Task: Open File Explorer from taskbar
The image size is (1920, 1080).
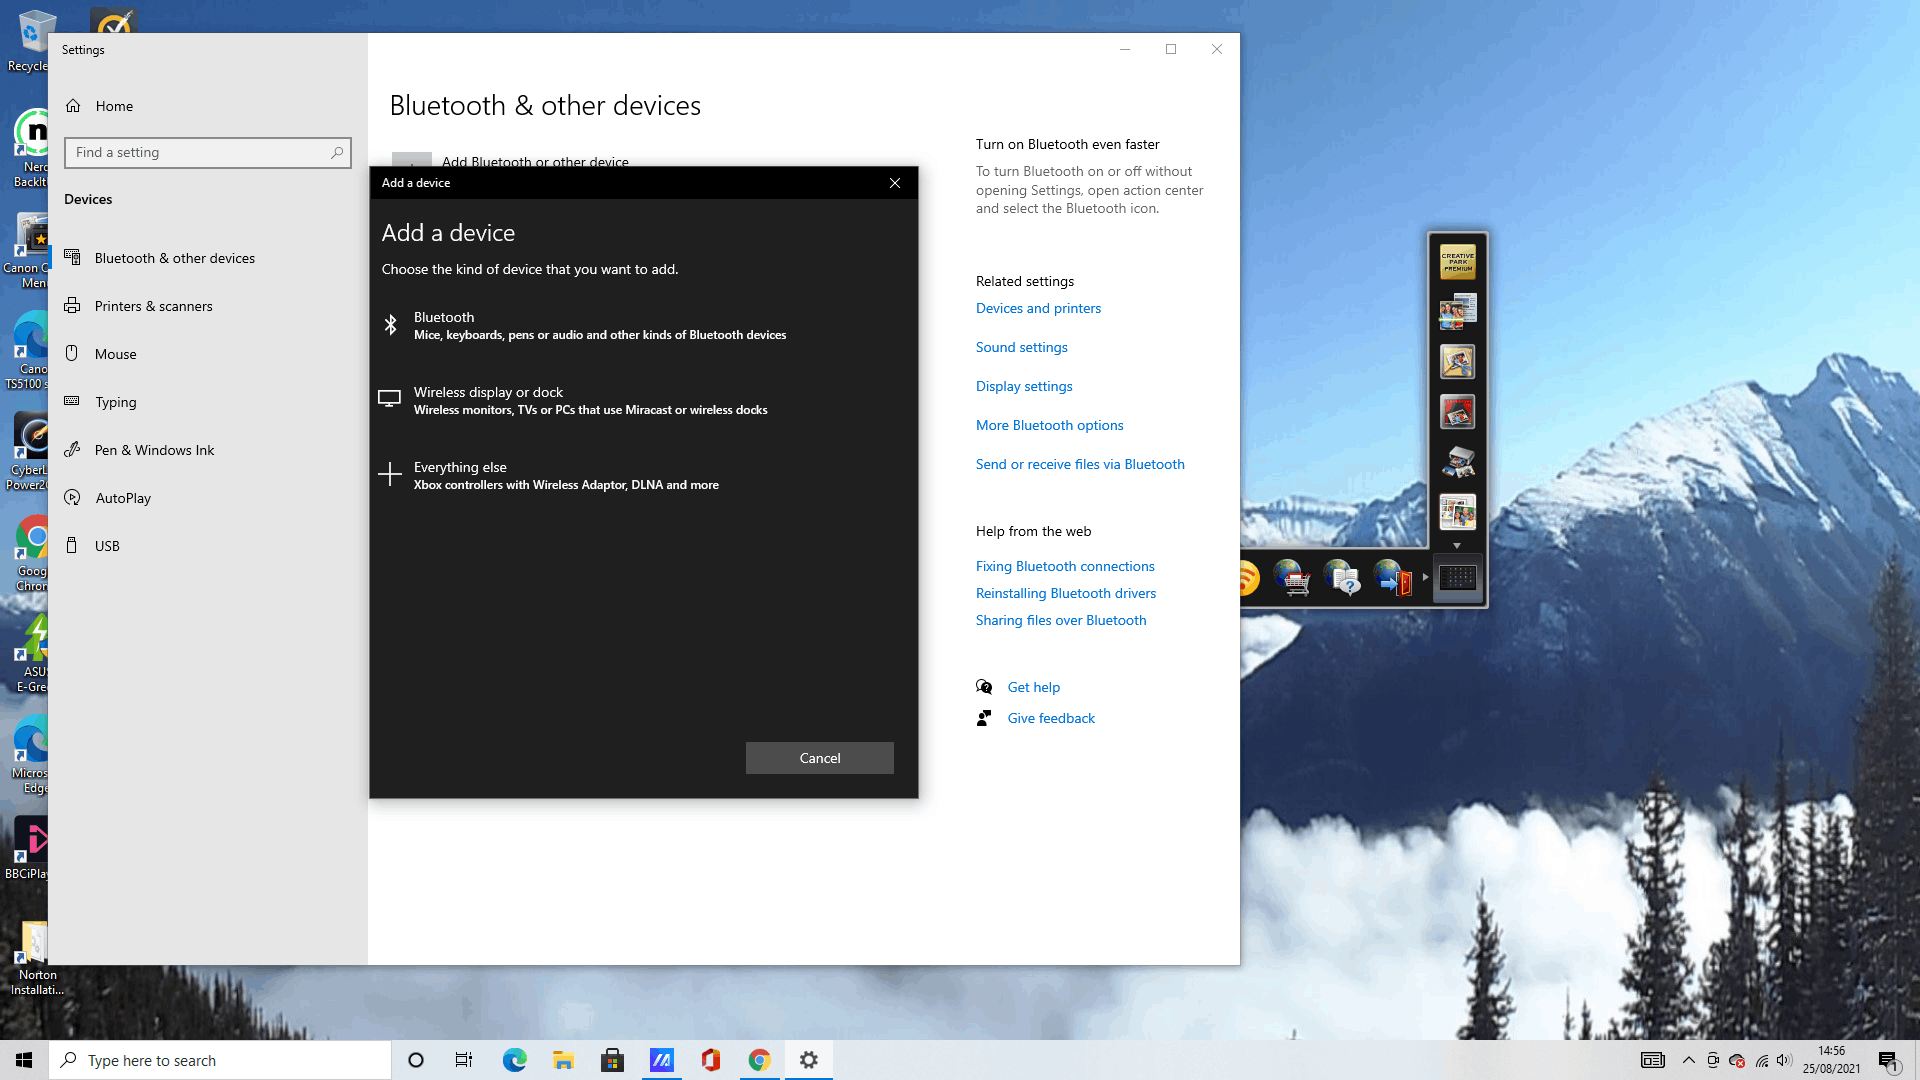Action: [x=563, y=1060]
